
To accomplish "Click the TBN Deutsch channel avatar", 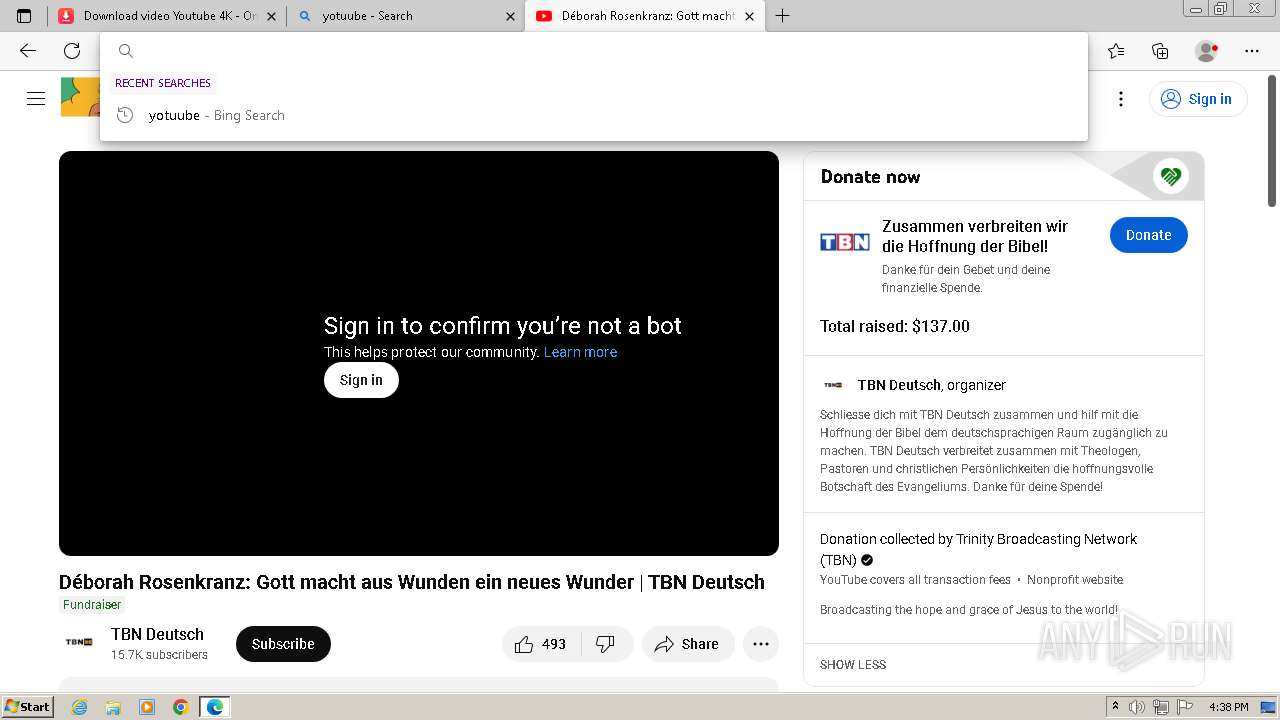I will click(x=79, y=642).
